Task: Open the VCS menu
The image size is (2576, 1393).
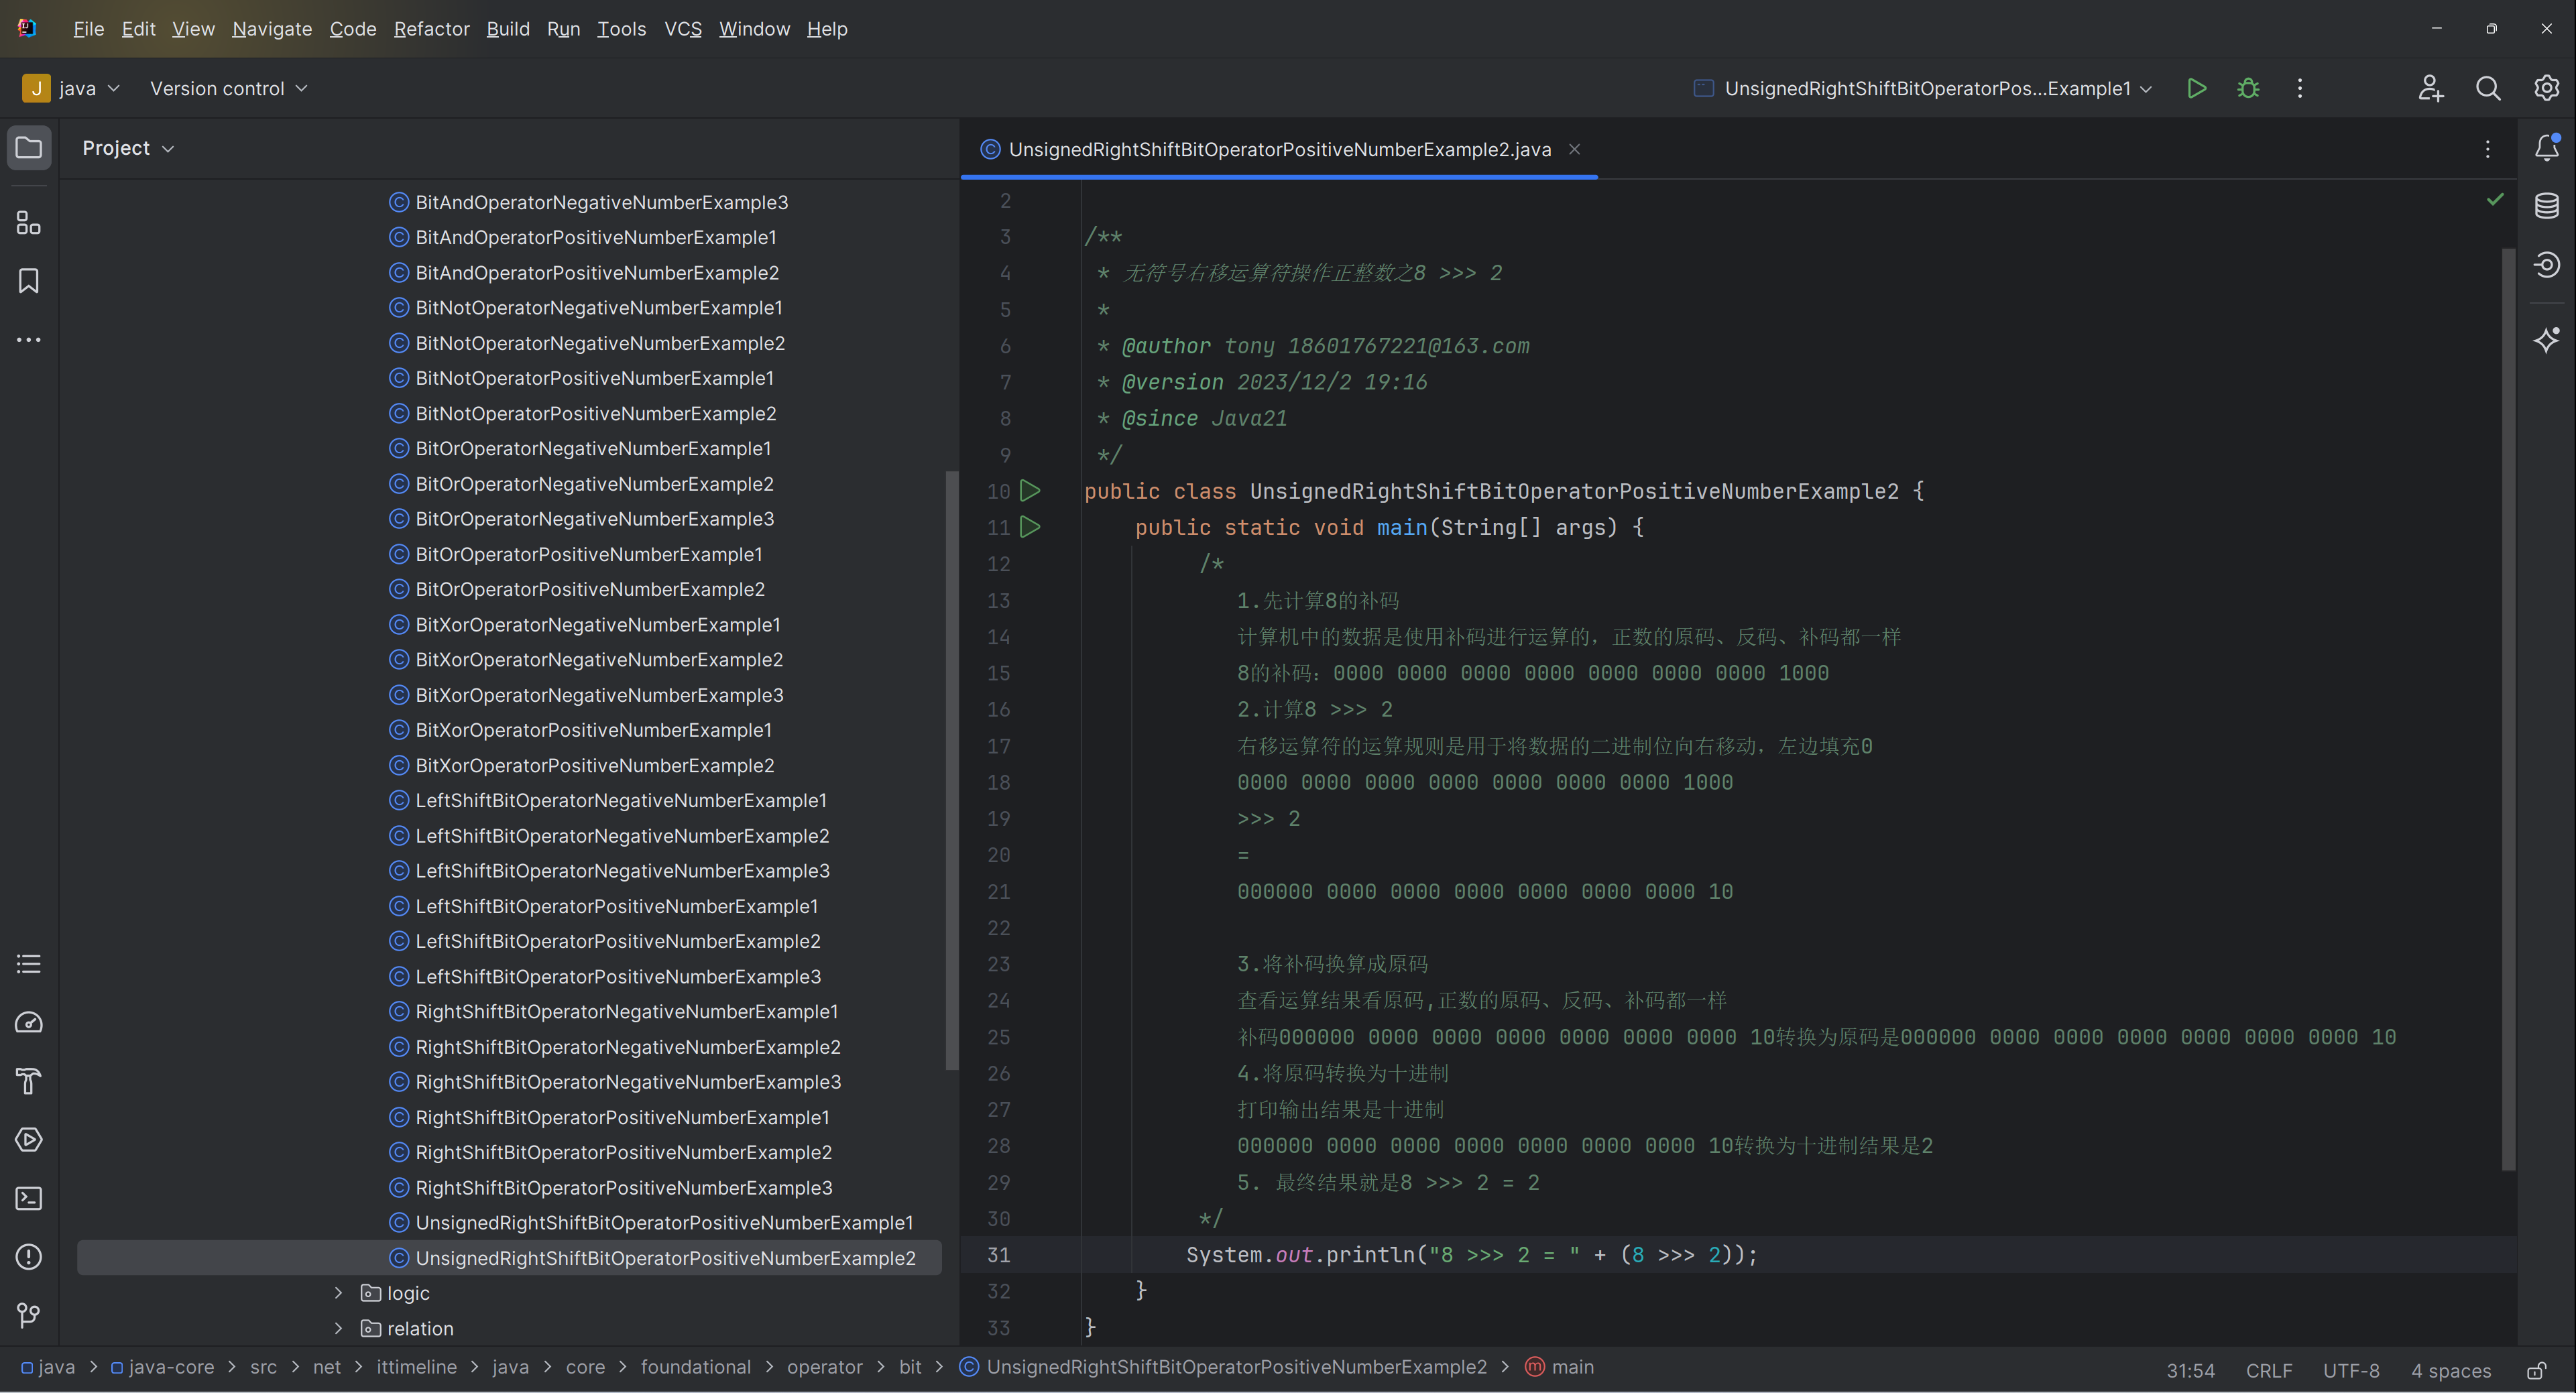Action: click(683, 29)
